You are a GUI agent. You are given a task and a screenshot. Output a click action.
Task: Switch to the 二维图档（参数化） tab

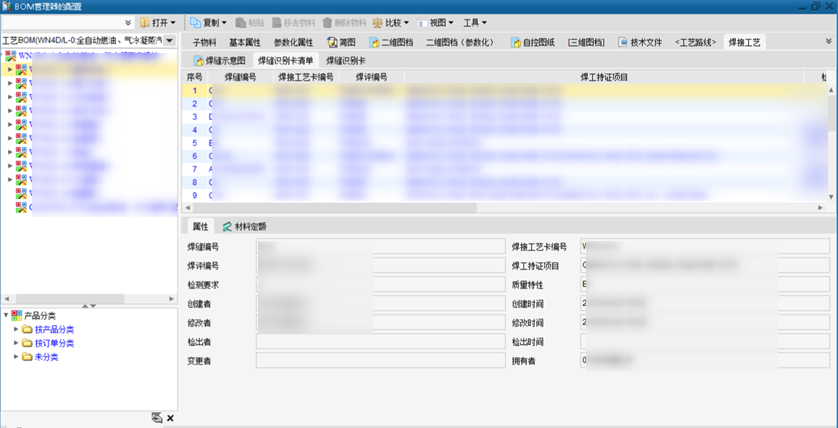[460, 42]
